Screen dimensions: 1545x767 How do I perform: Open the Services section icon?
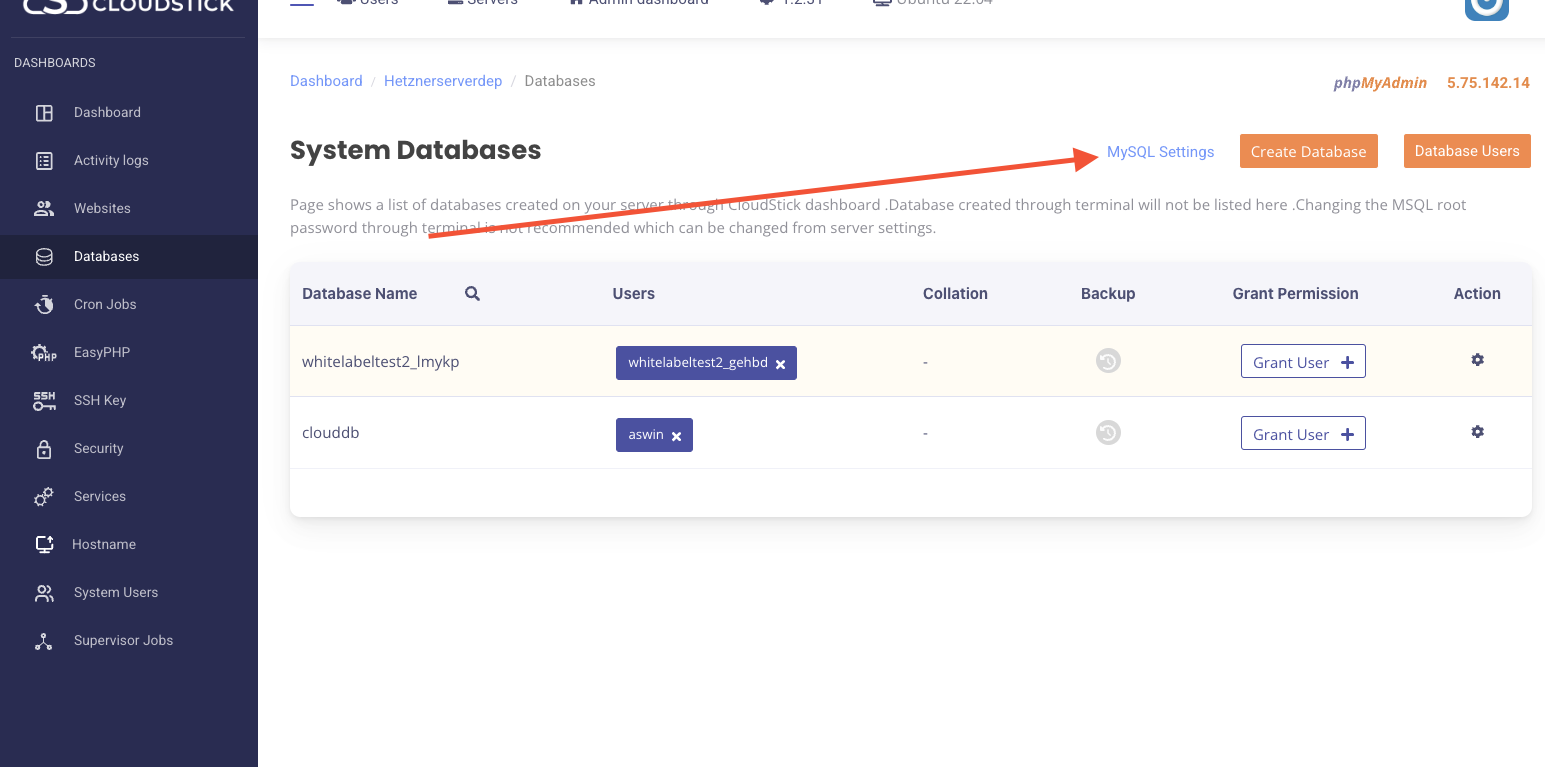(44, 496)
